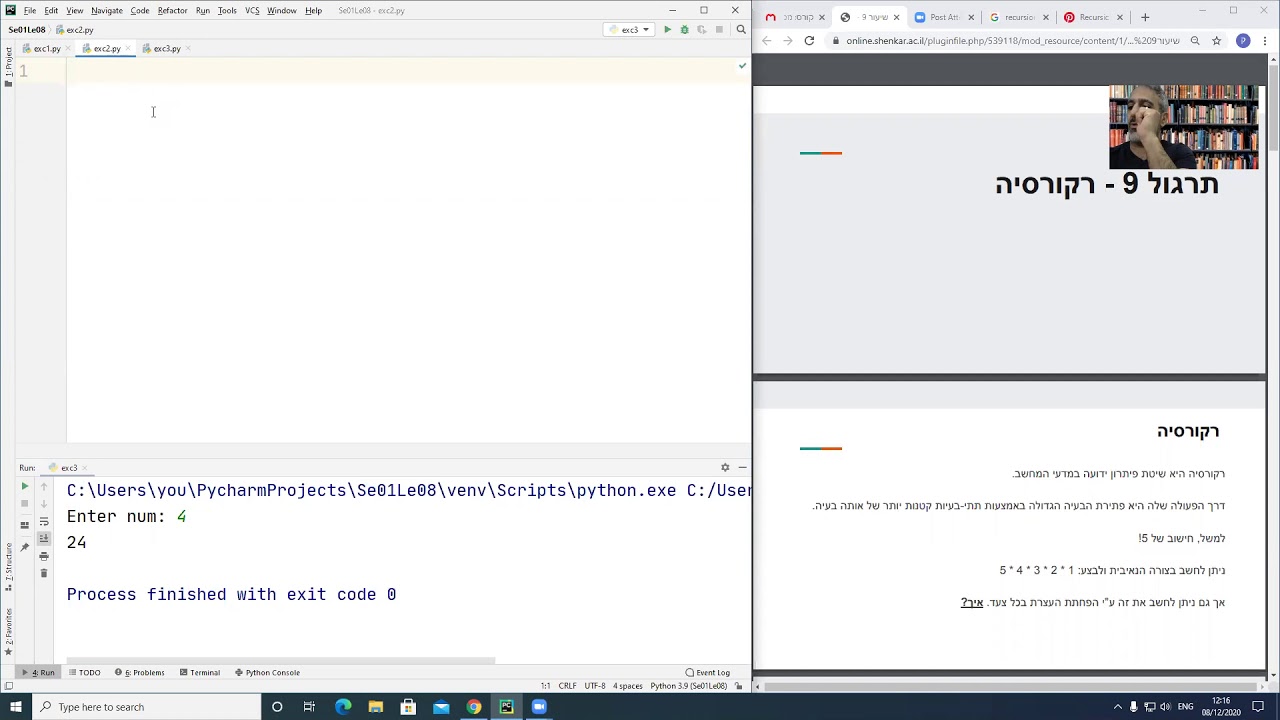Rerun exc3 in the Run panel

25,487
